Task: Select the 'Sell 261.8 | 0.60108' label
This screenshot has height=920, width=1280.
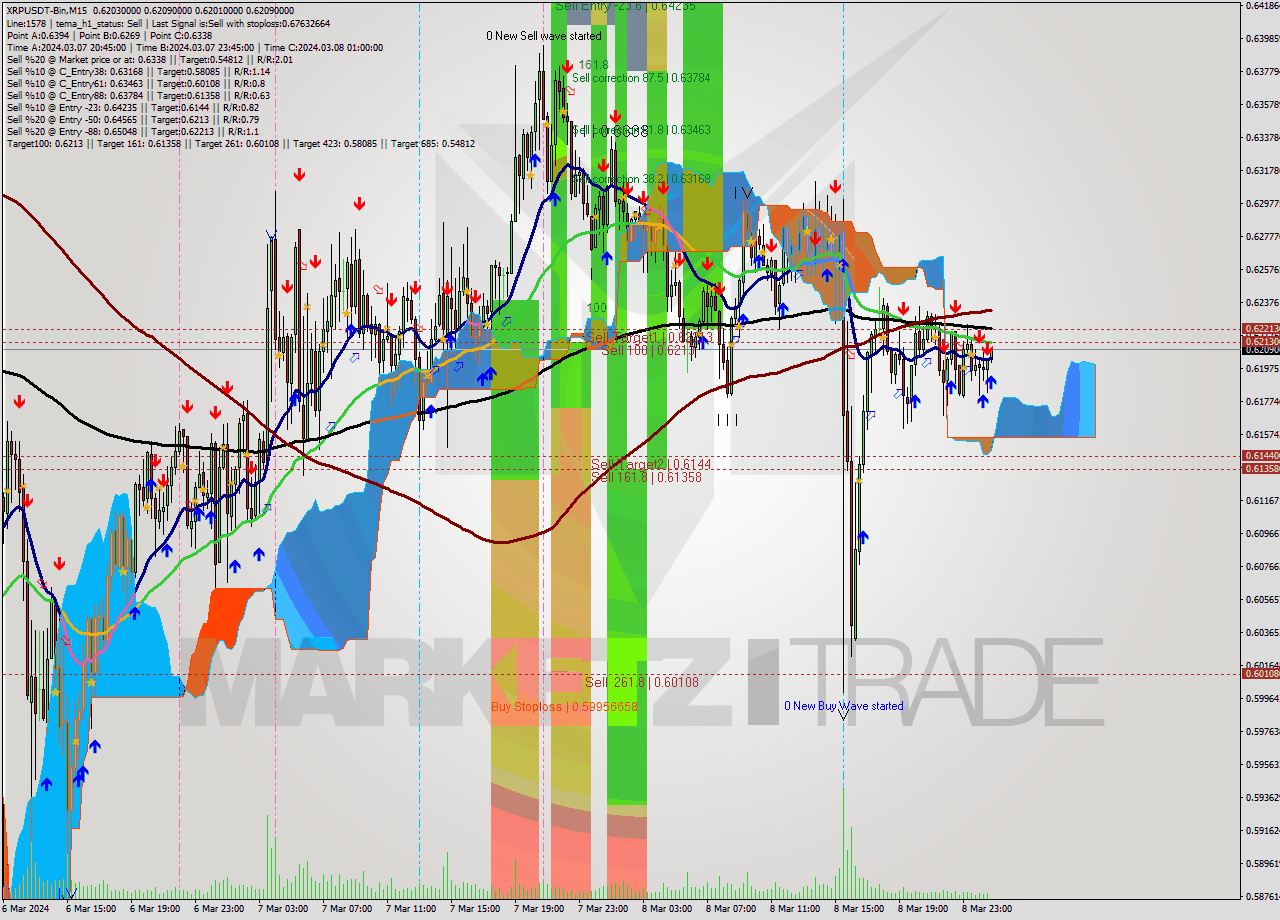Action: tap(642, 682)
